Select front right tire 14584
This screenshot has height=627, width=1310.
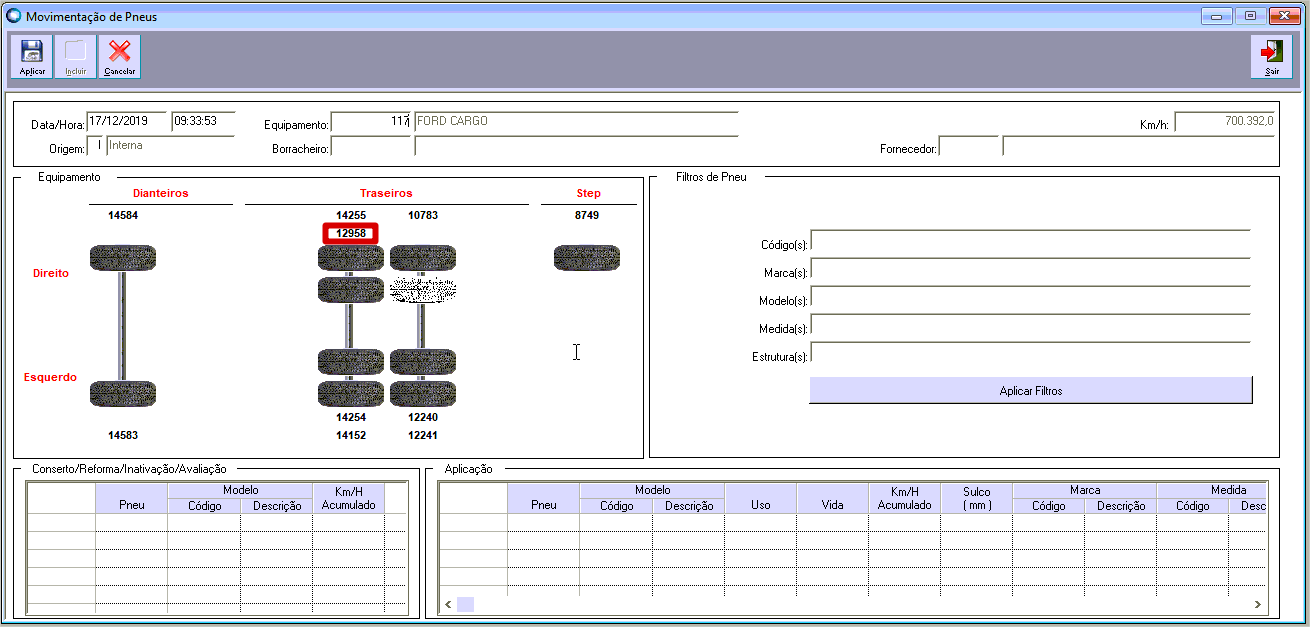(123, 258)
